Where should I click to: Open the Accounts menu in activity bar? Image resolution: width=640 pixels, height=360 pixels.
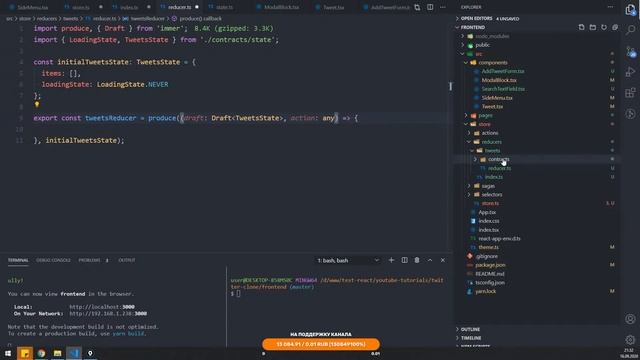[x=630, y=319]
